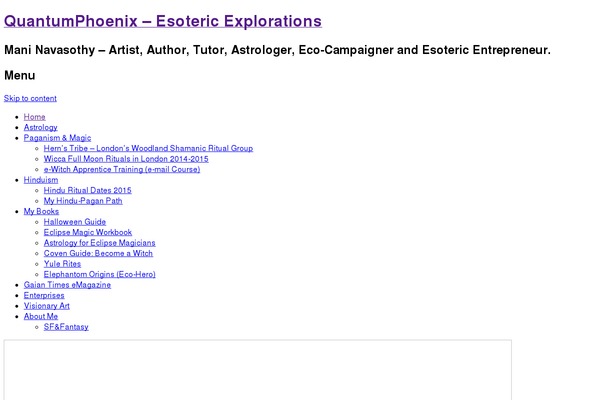Open Hindu Ritual Dates 2015
The height and width of the screenshot is (400, 600).
tap(87, 190)
